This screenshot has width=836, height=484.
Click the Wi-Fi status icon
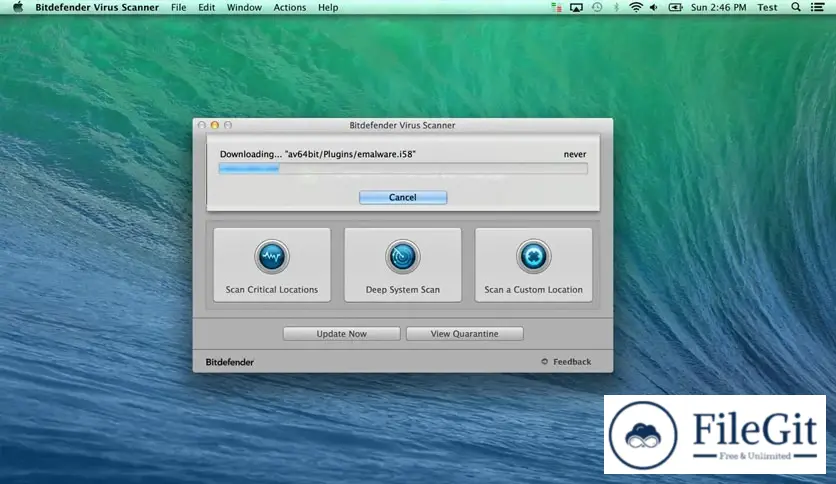pyautogui.click(x=636, y=7)
